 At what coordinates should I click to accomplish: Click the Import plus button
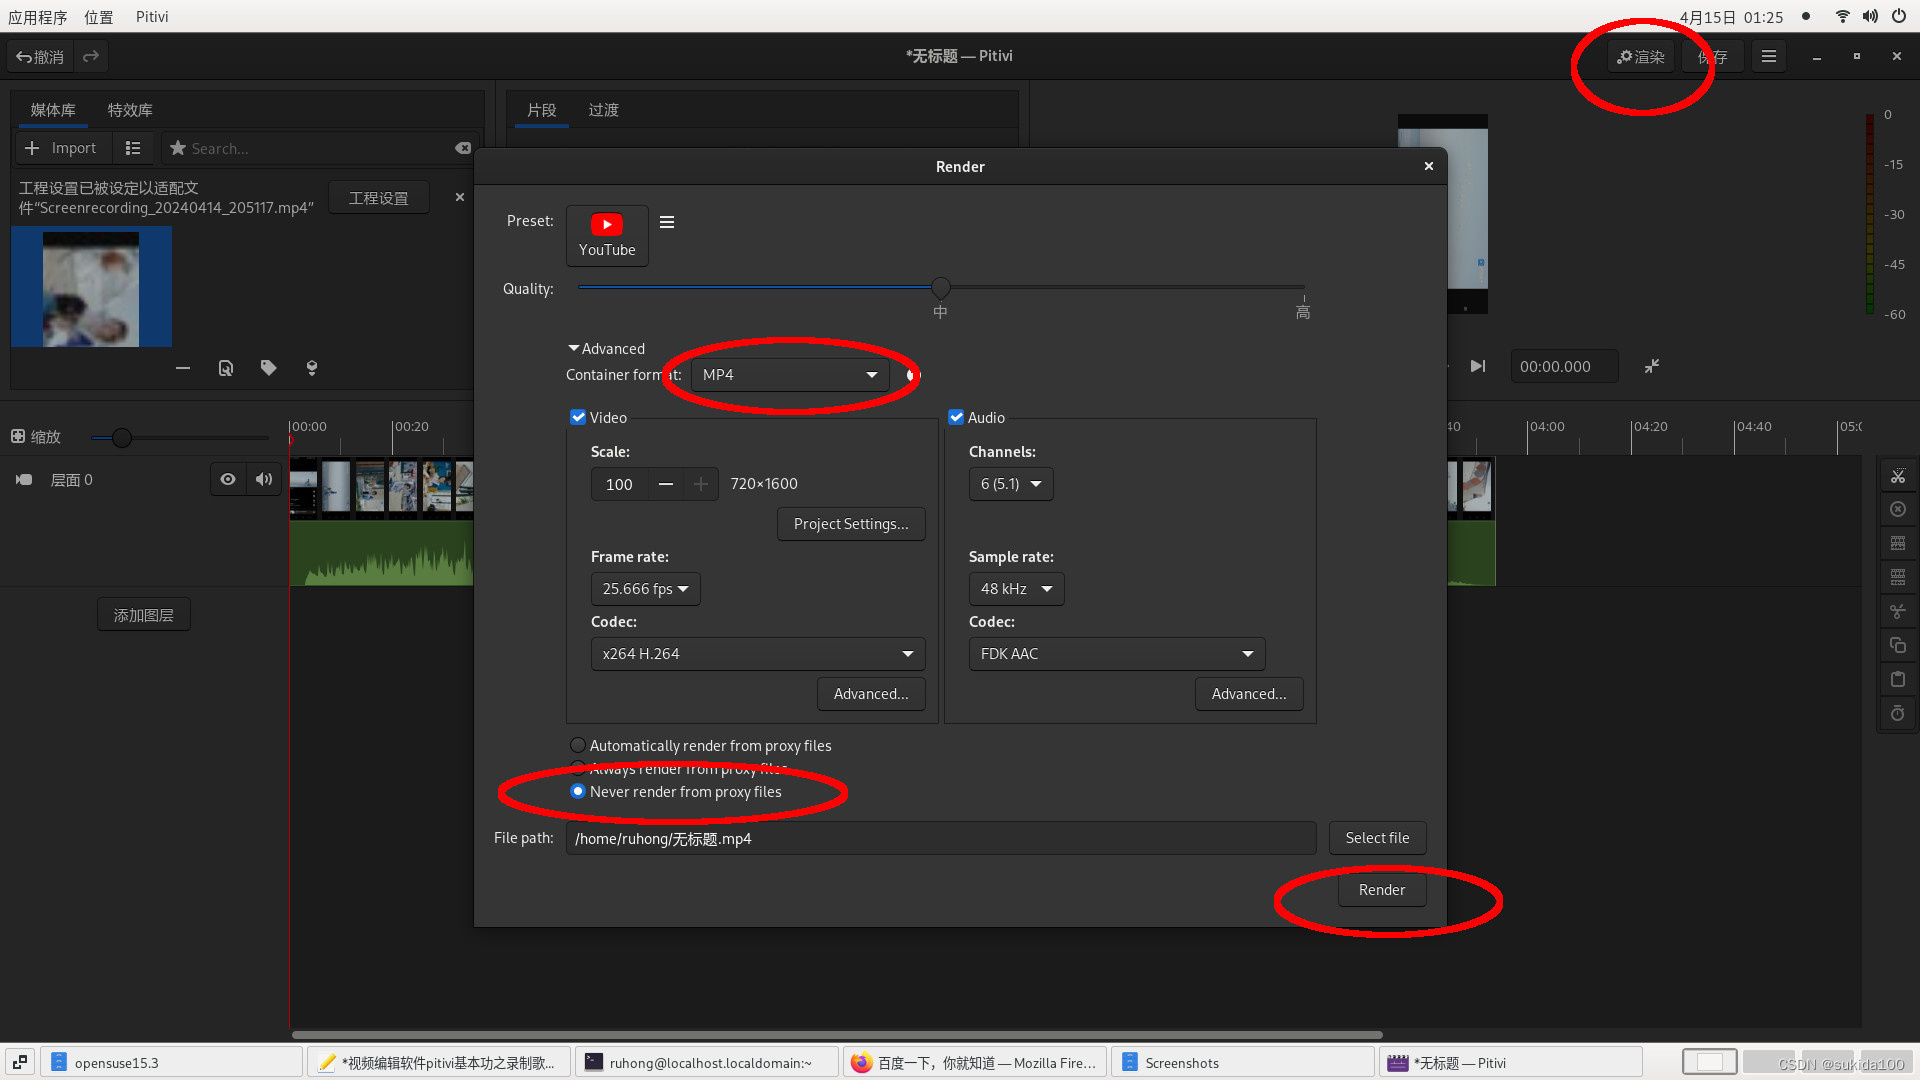click(x=60, y=148)
